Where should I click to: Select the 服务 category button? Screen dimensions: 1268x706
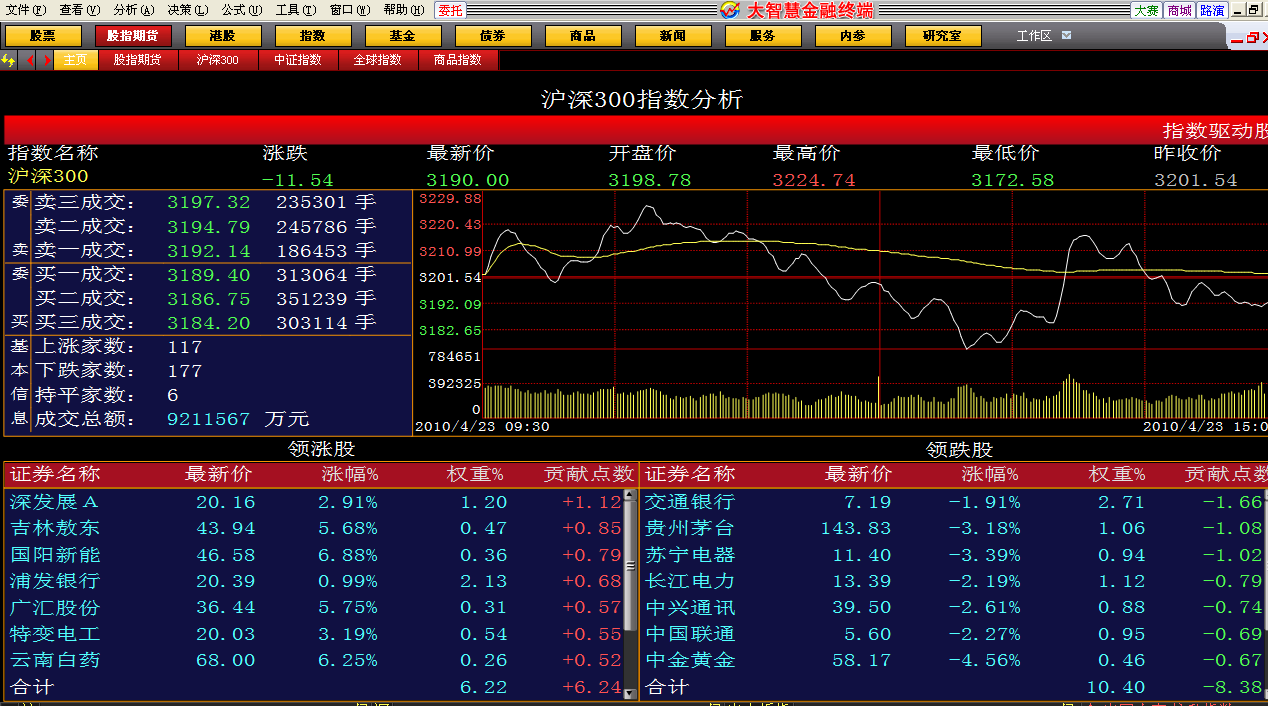point(763,36)
